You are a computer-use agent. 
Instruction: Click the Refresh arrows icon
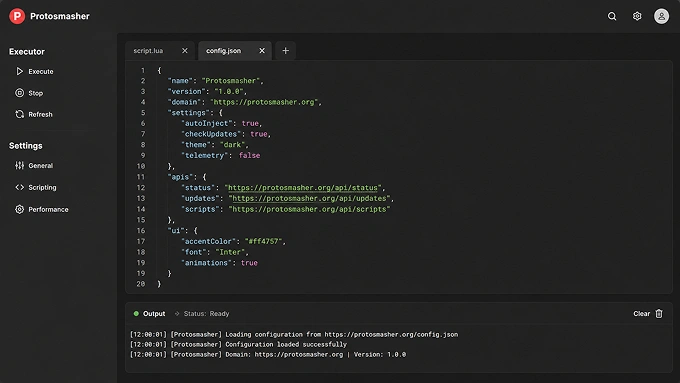point(20,114)
